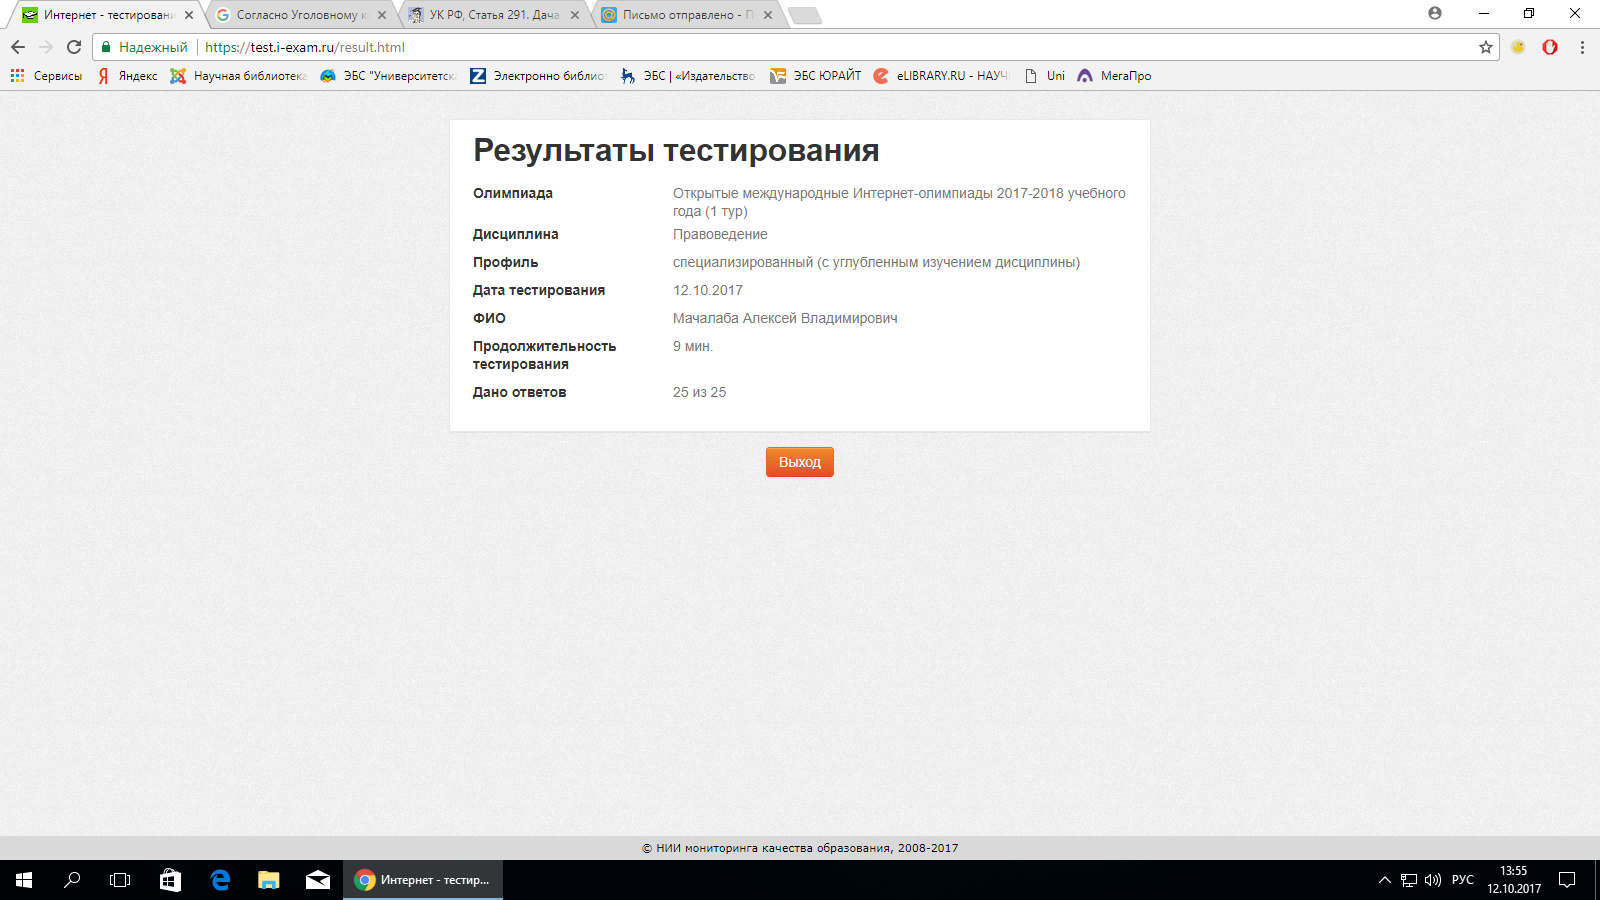Show hidden system tray icons
The width and height of the screenshot is (1600, 900).
click(1384, 880)
